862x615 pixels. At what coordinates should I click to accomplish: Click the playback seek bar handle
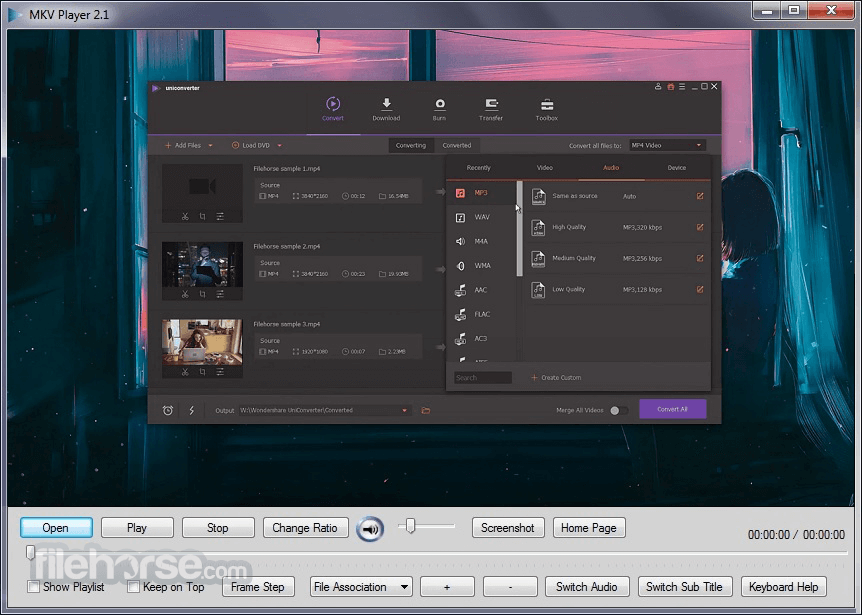pos(31,552)
